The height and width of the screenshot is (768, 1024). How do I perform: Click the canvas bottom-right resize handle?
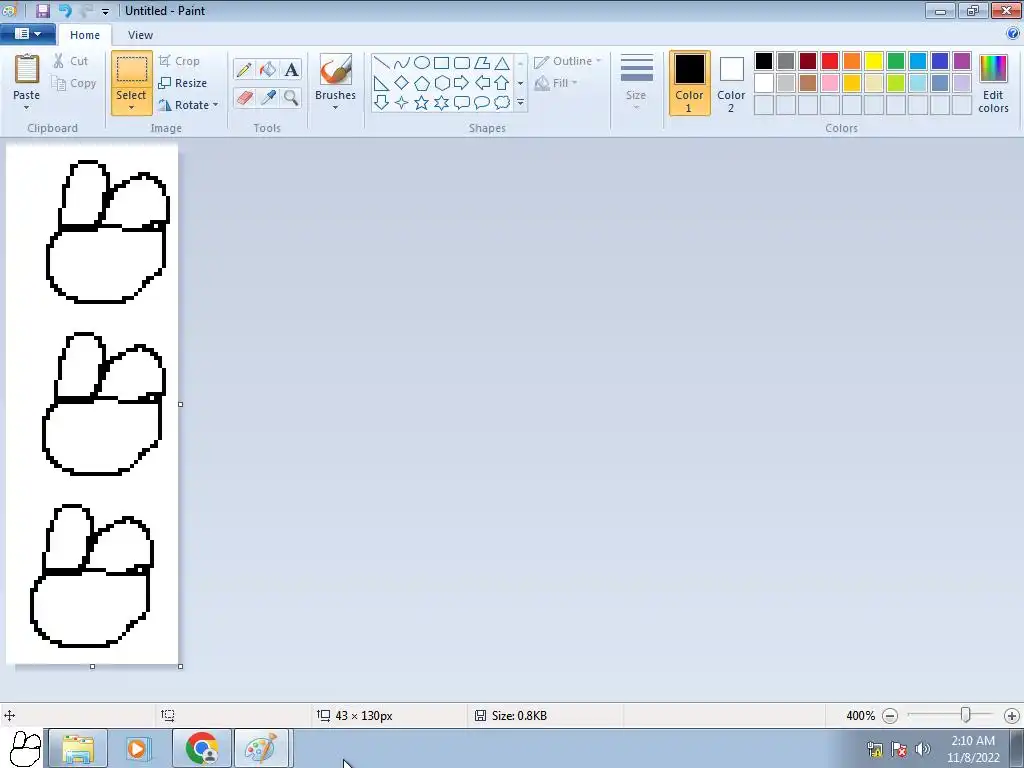click(x=181, y=666)
